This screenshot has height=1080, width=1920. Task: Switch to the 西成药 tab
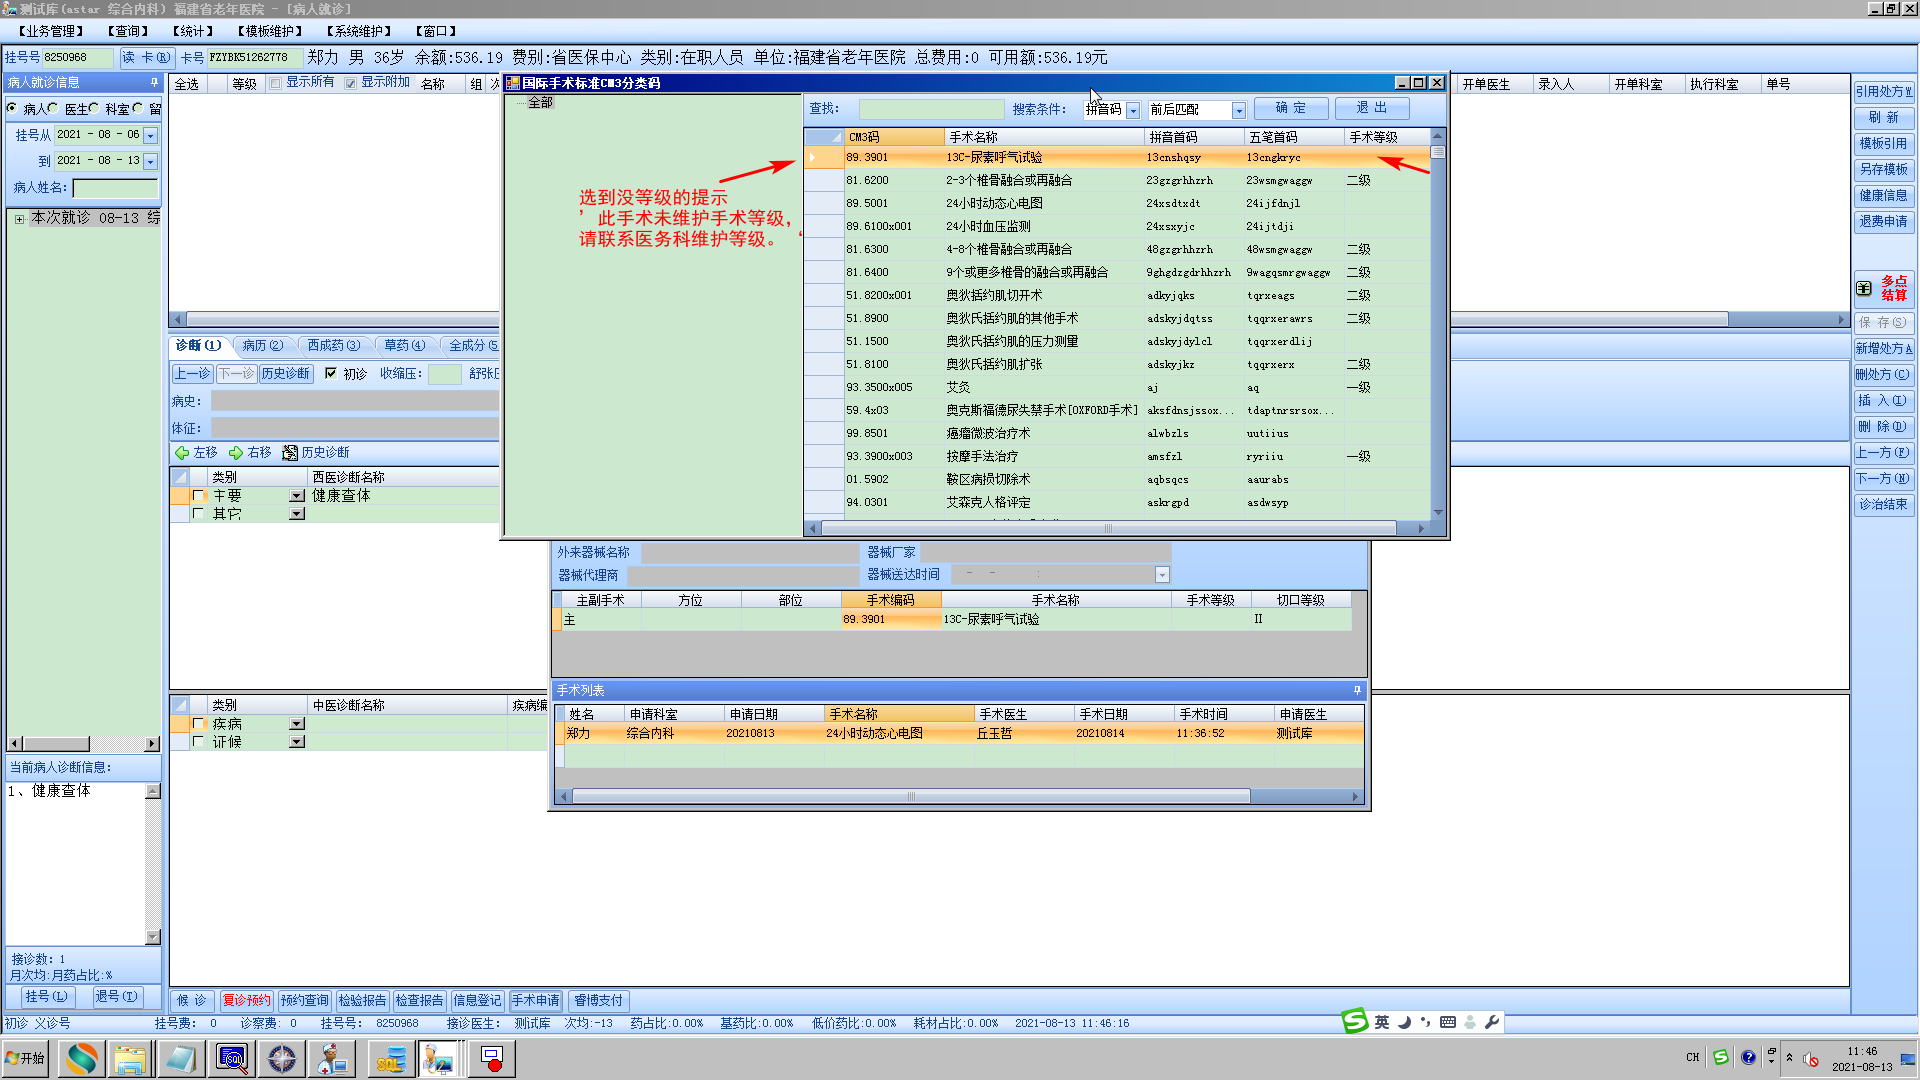[x=332, y=345]
